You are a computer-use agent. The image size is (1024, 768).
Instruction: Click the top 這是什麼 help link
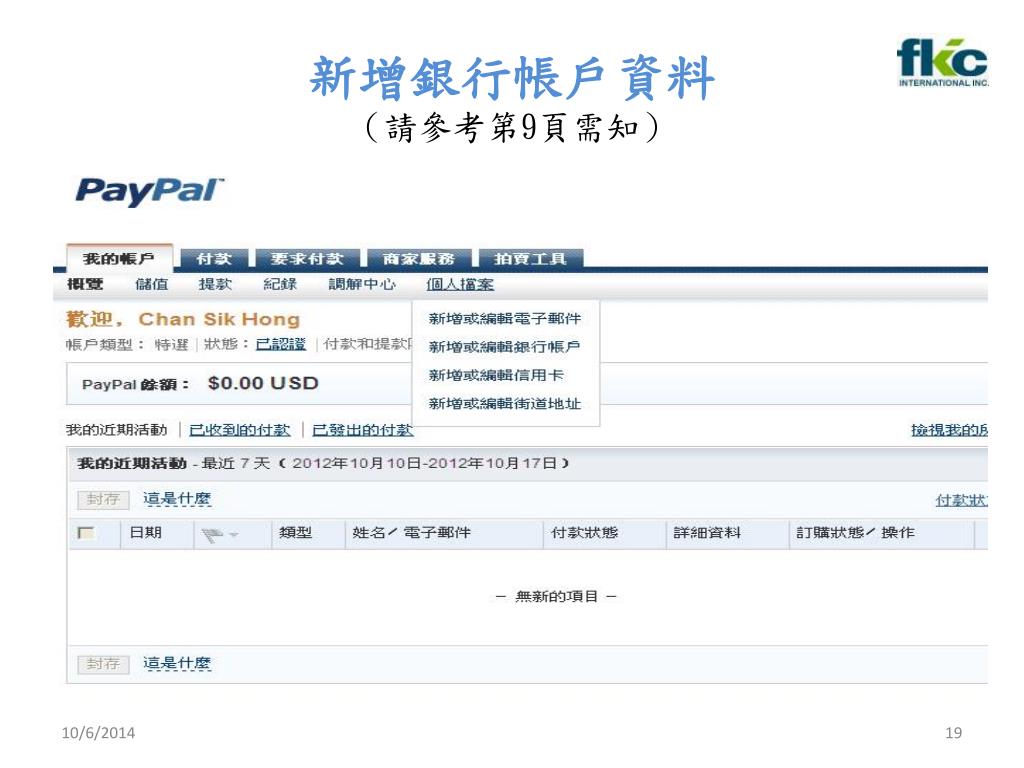coord(177,499)
